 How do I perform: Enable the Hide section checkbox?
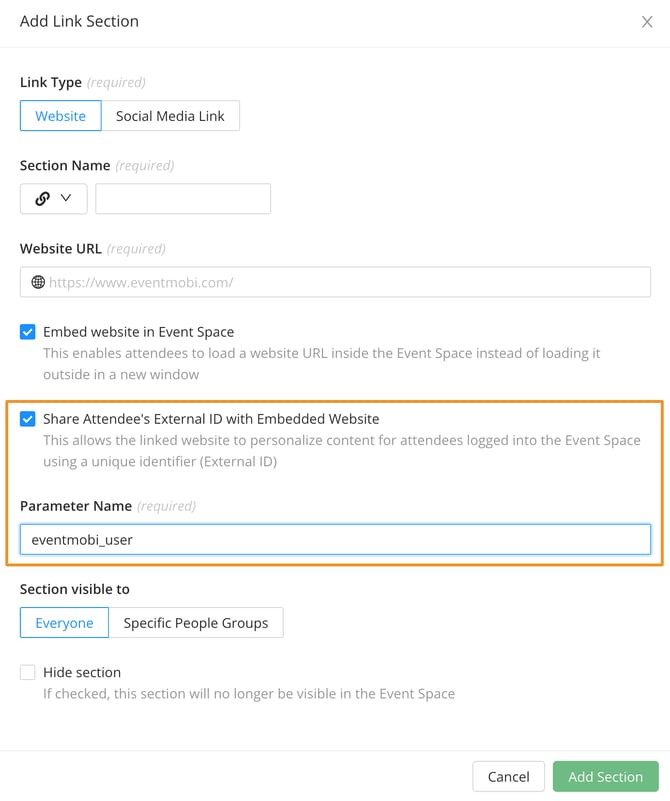pos(28,672)
